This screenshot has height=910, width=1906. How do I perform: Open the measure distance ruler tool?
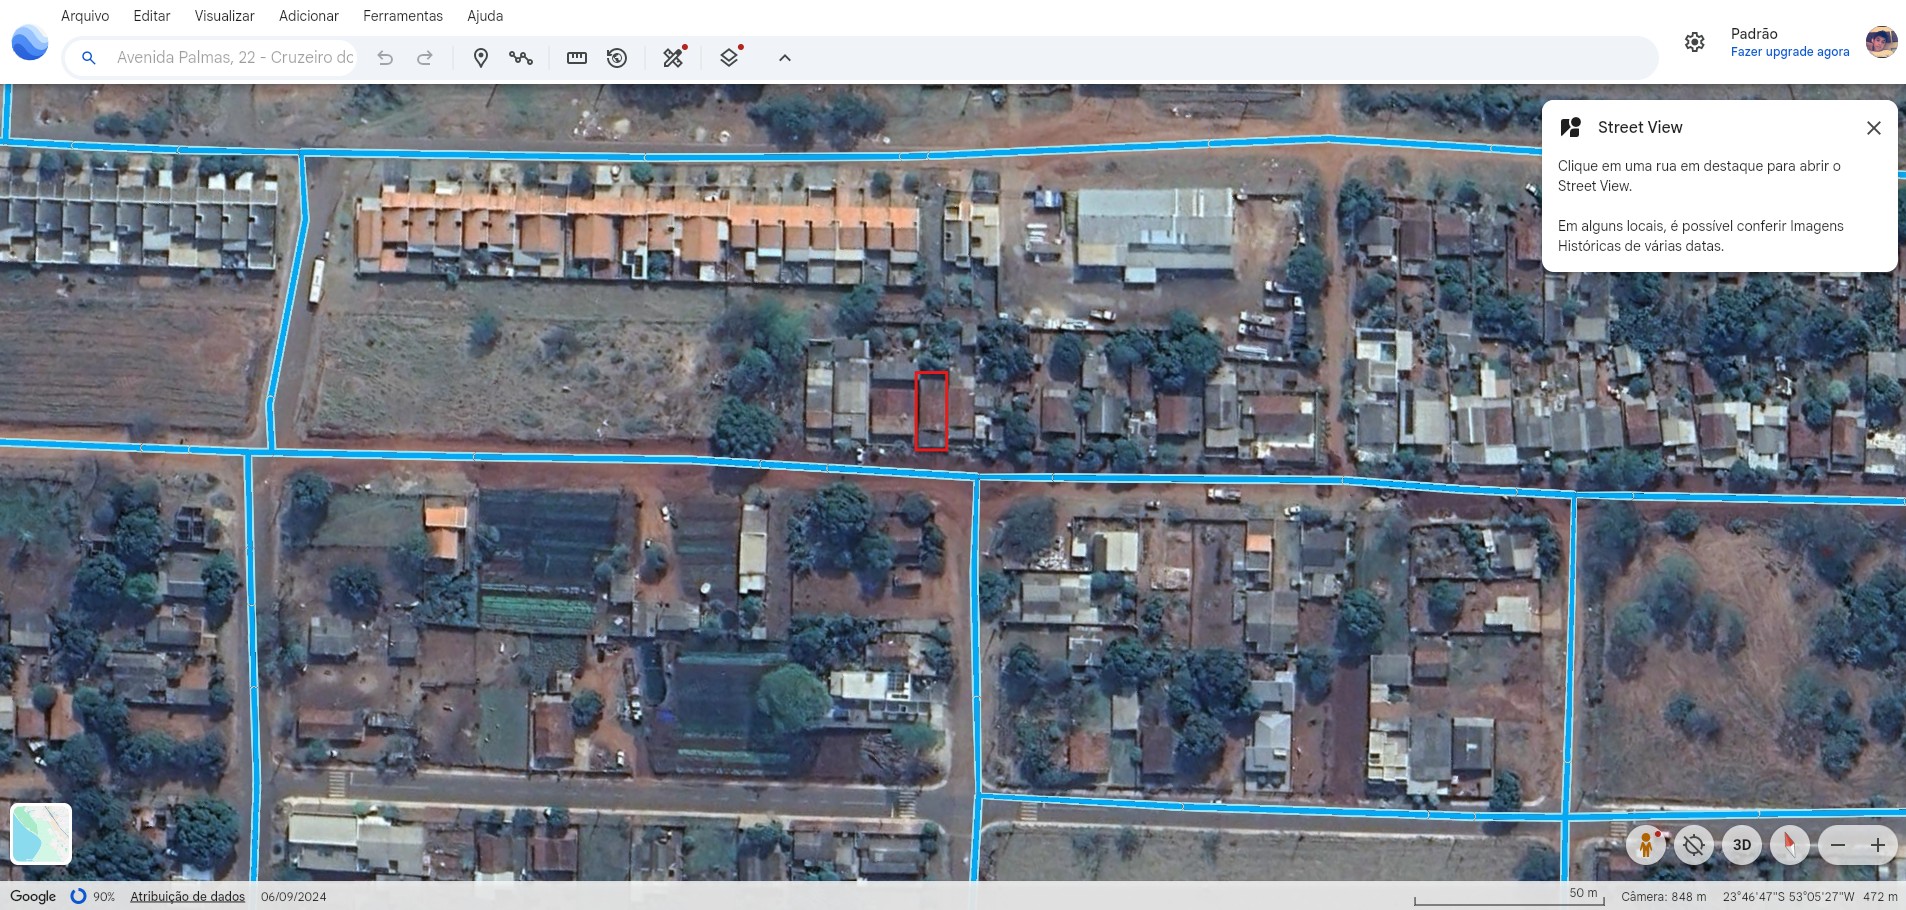pyautogui.click(x=577, y=58)
